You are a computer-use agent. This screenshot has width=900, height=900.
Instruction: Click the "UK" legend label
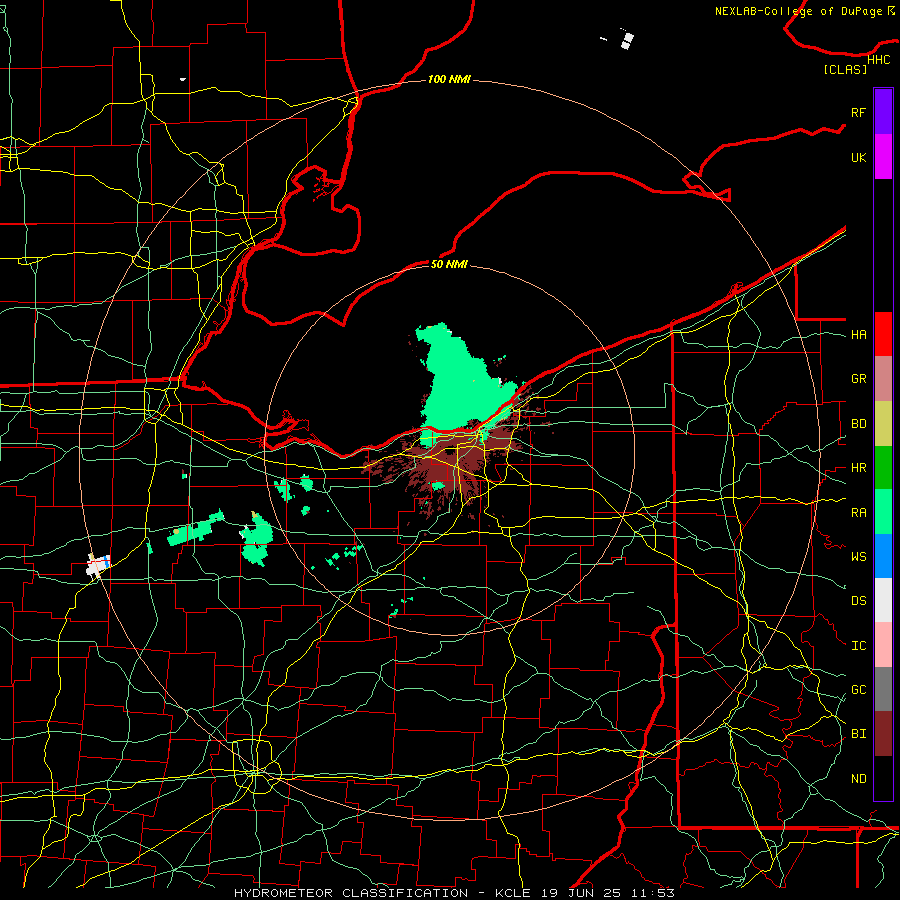pos(858,157)
